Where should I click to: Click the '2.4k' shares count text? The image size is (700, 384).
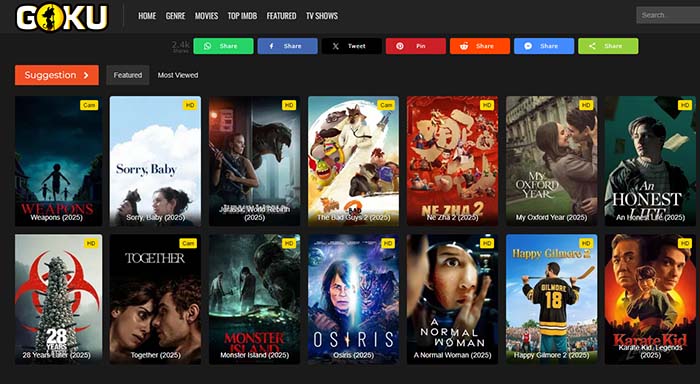tap(181, 44)
